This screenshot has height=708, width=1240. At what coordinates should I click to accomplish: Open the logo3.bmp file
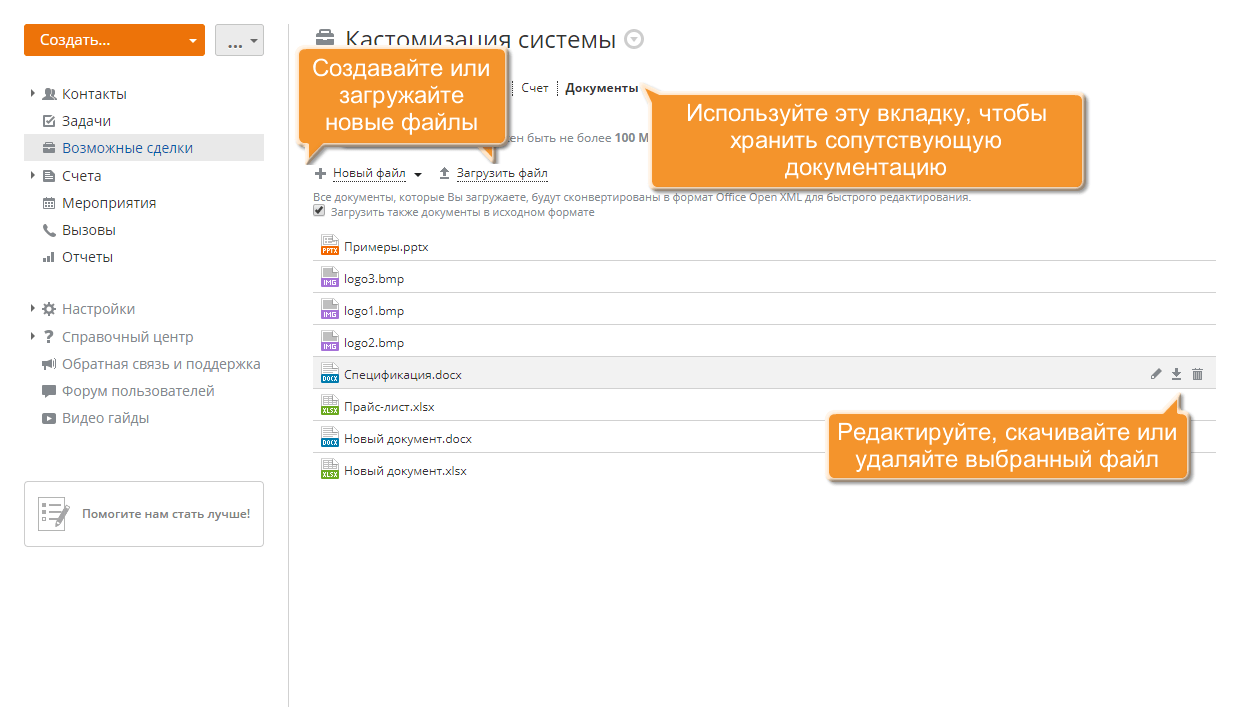374,278
